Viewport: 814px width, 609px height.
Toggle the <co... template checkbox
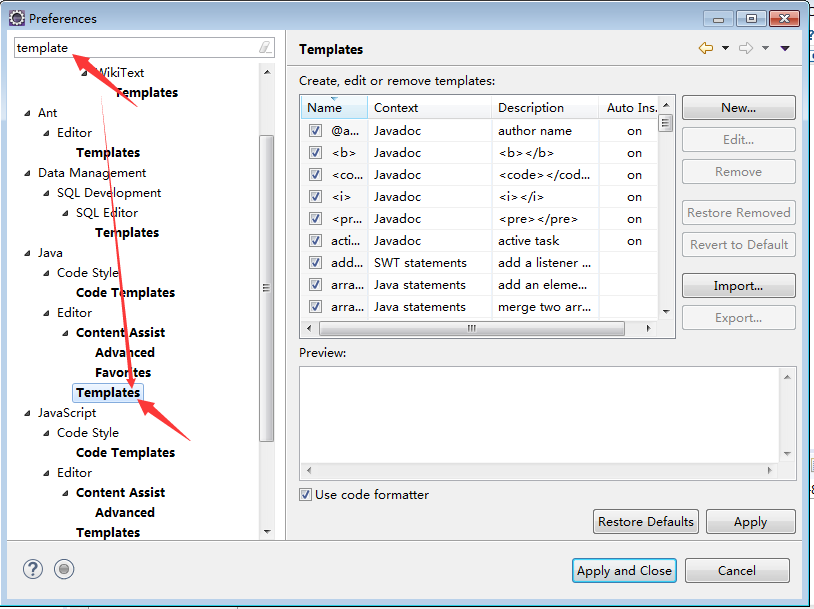click(315, 174)
